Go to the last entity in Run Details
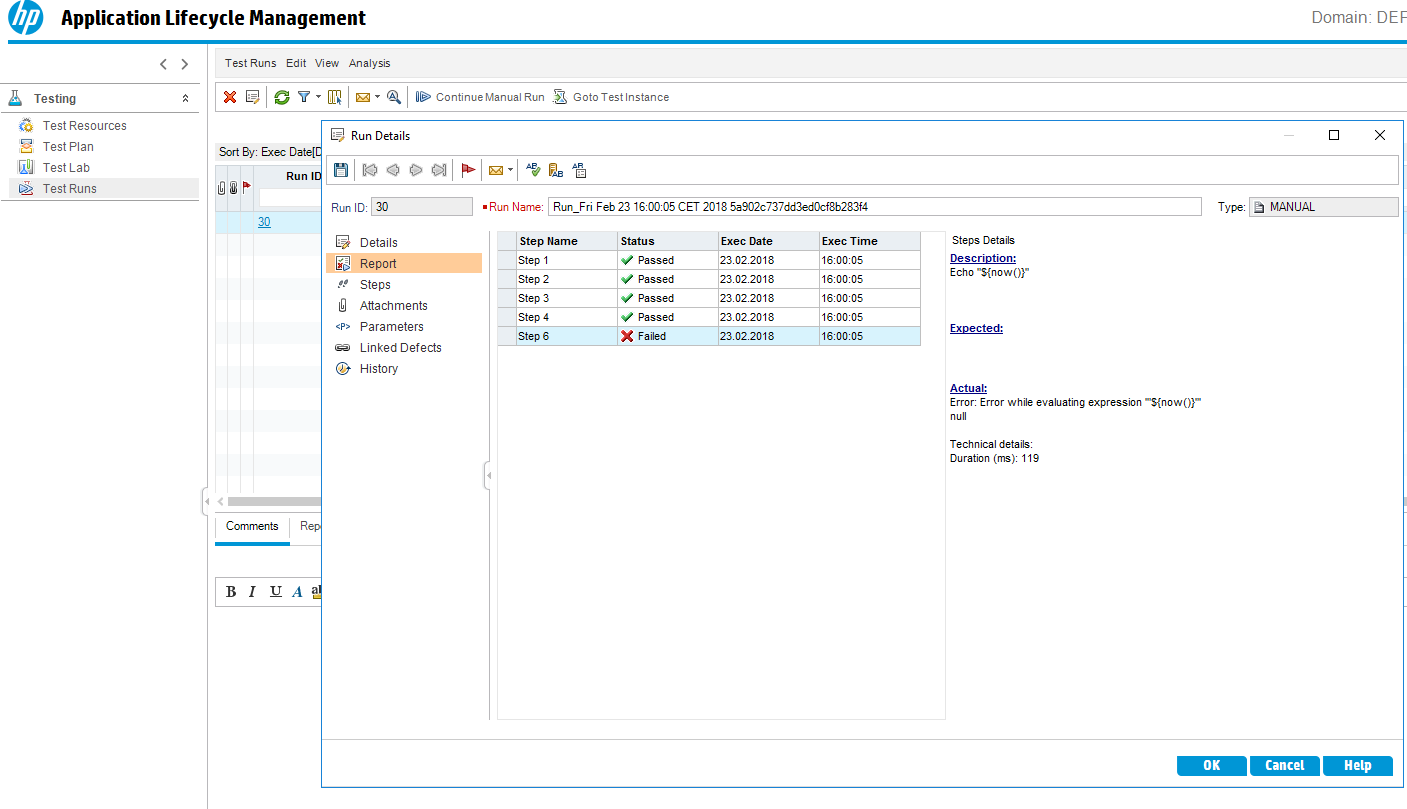The width and height of the screenshot is (1407, 809). 439,170
